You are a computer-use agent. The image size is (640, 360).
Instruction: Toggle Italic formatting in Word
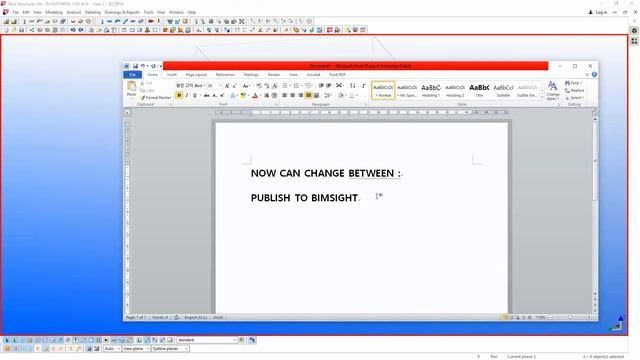187,95
